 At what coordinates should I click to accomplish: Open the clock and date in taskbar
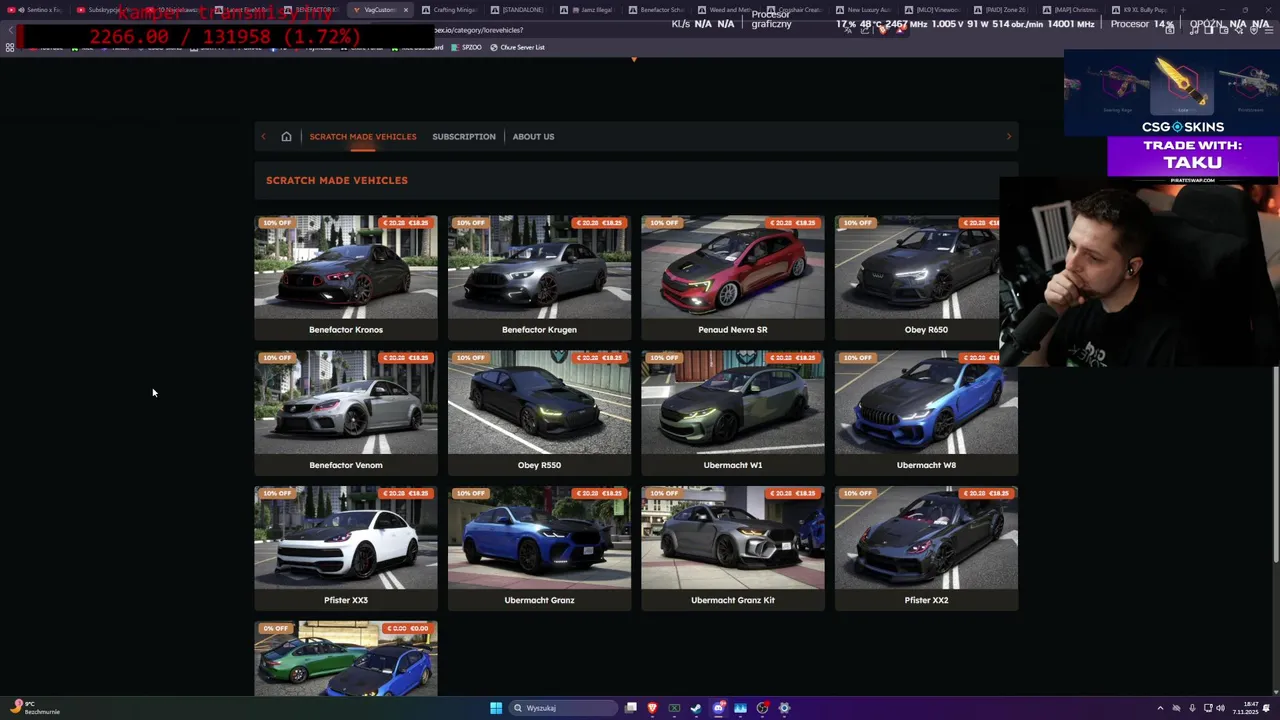(x=1245, y=708)
